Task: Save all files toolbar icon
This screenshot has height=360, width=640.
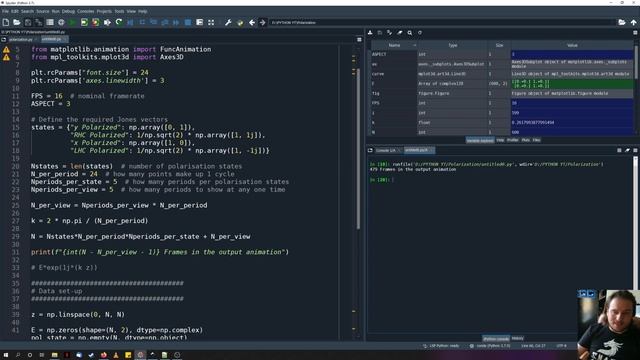Action: click(x=39, y=22)
